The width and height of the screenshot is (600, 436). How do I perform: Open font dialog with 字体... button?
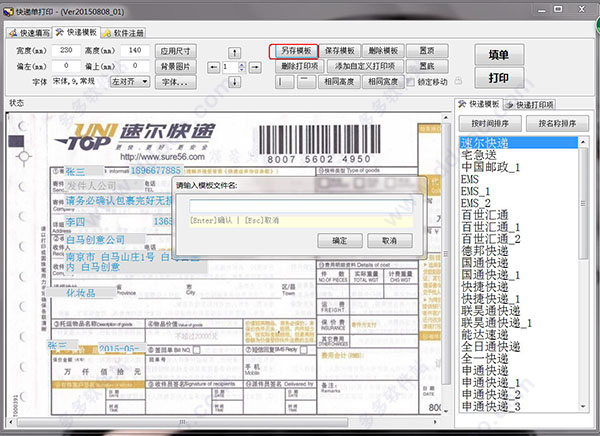176,82
